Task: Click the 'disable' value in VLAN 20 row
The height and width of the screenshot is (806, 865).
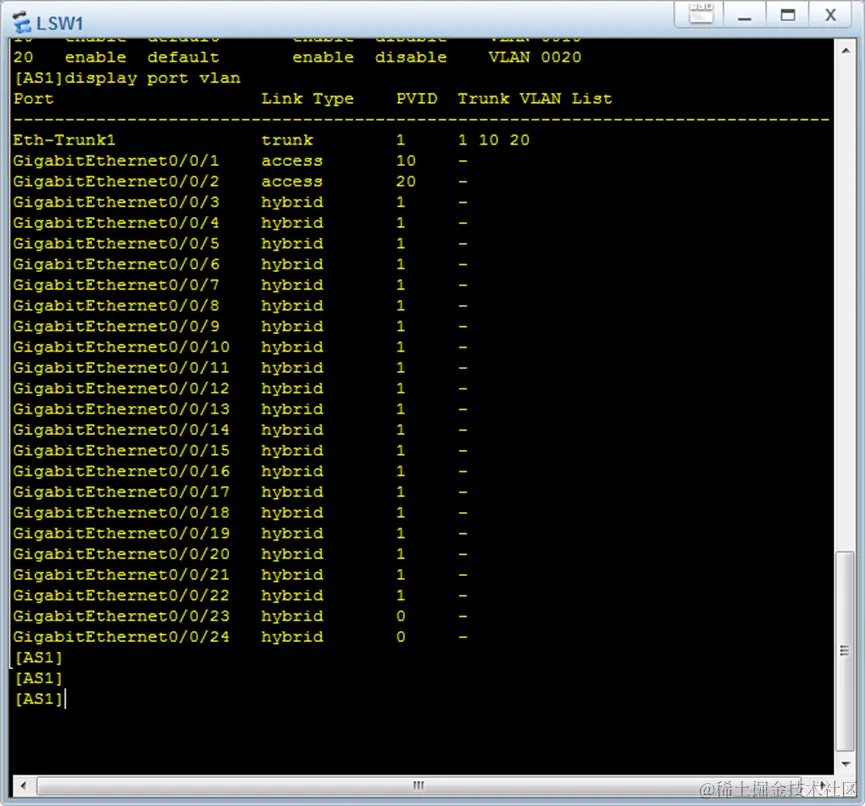Action: 411,57
